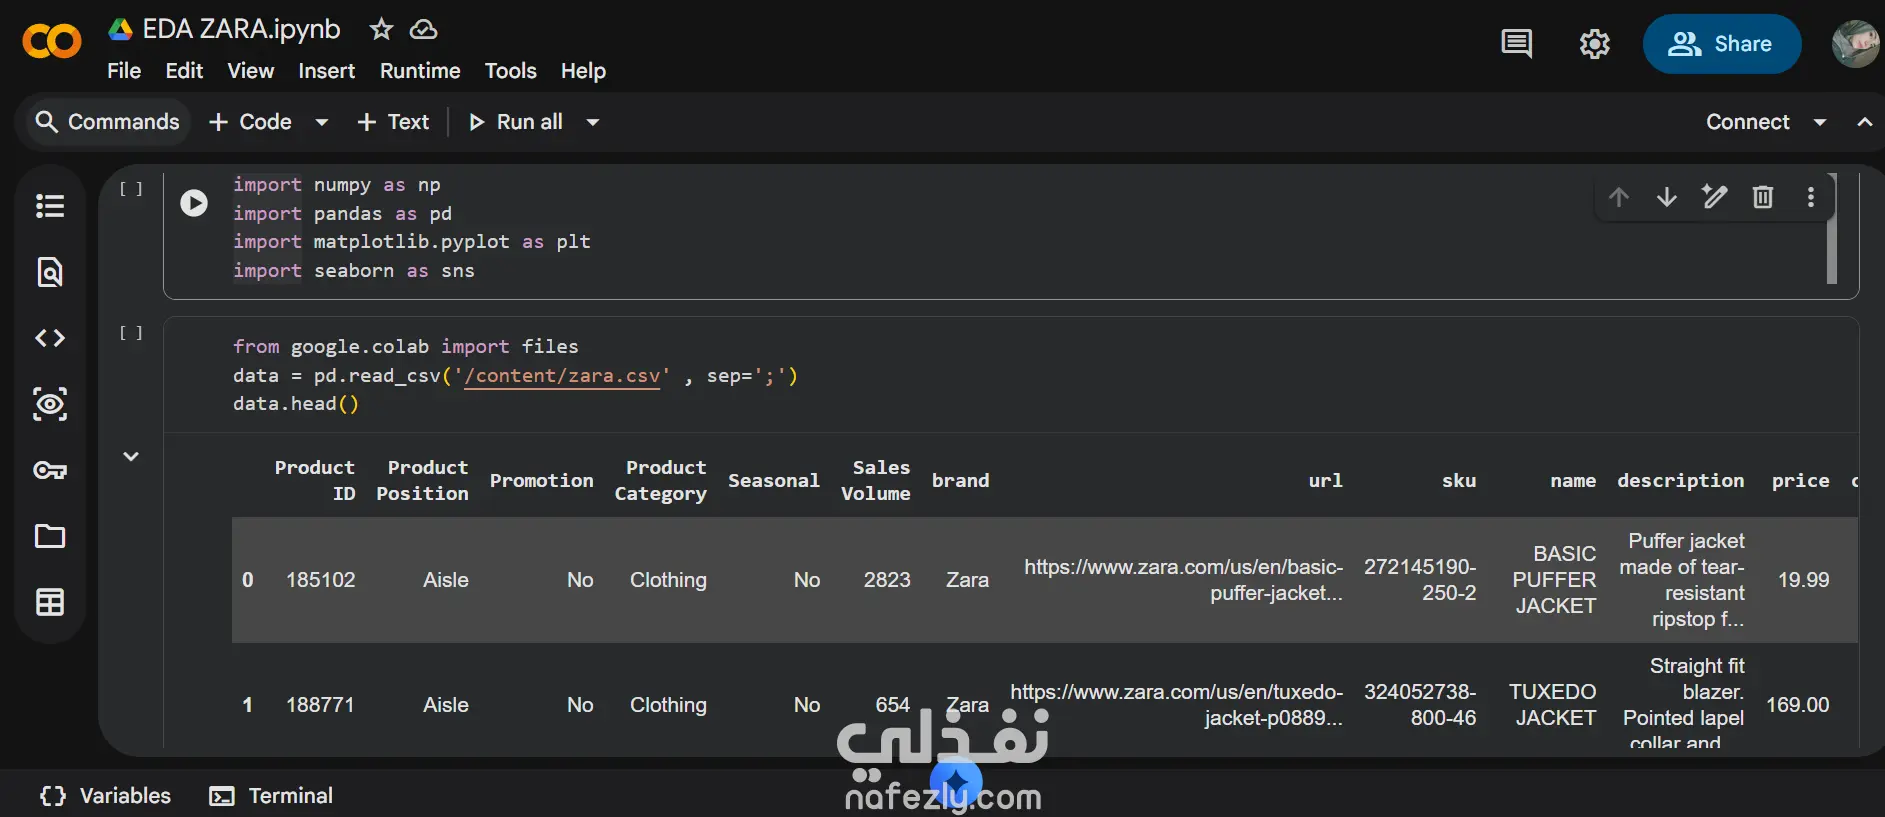Viewport: 1885px width, 817px height.
Task: Open the Tools menu
Action: click(511, 71)
